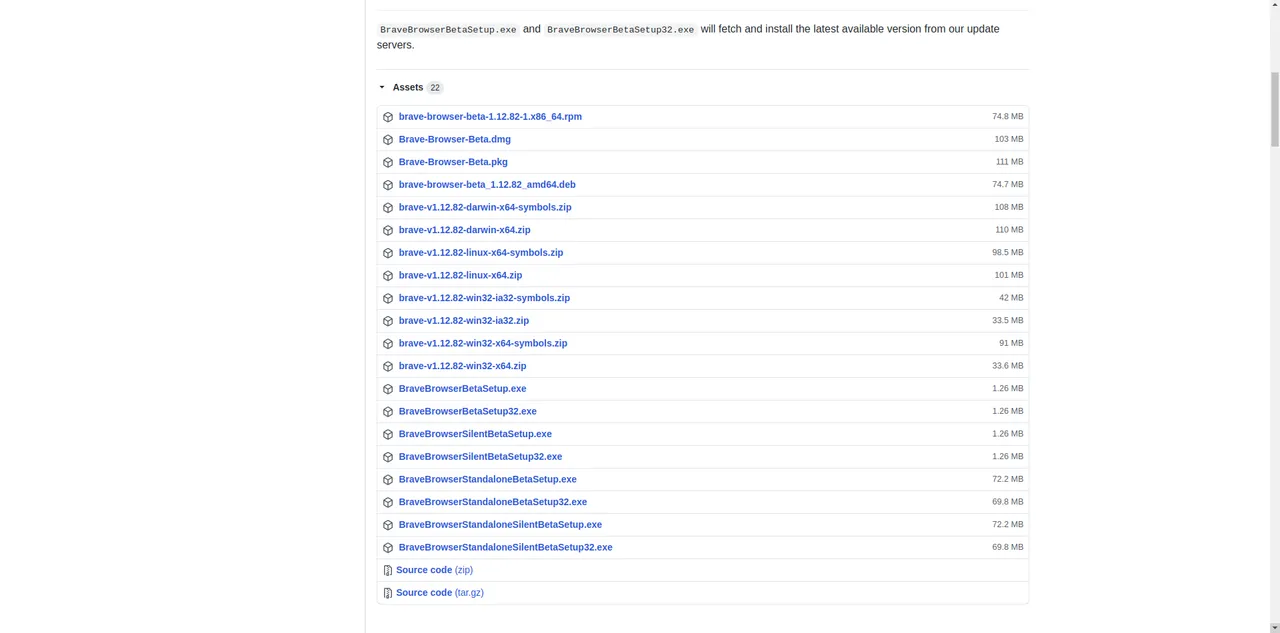The image size is (1280, 633).
Task: Click package icon beside BraveBrowserStandaloneBetaSetup.exe
Action: (x=388, y=480)
